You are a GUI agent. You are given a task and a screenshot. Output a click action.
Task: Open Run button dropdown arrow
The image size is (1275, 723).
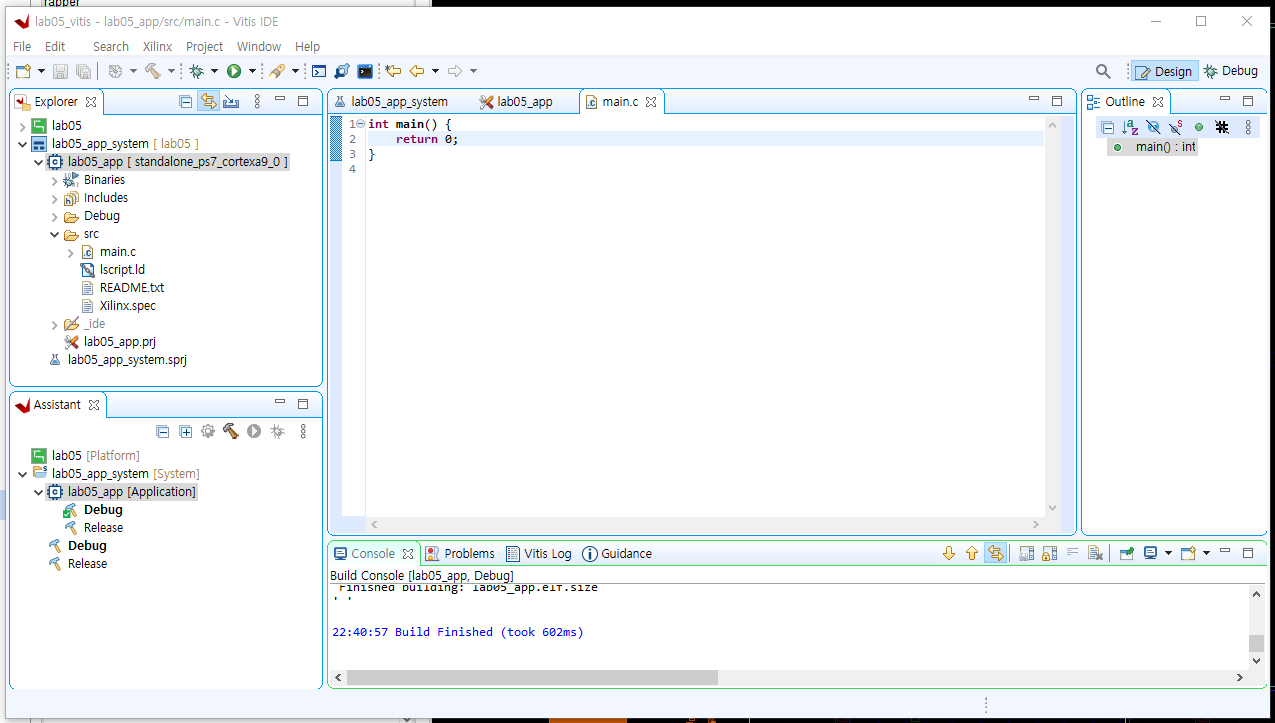pos(252,71)
